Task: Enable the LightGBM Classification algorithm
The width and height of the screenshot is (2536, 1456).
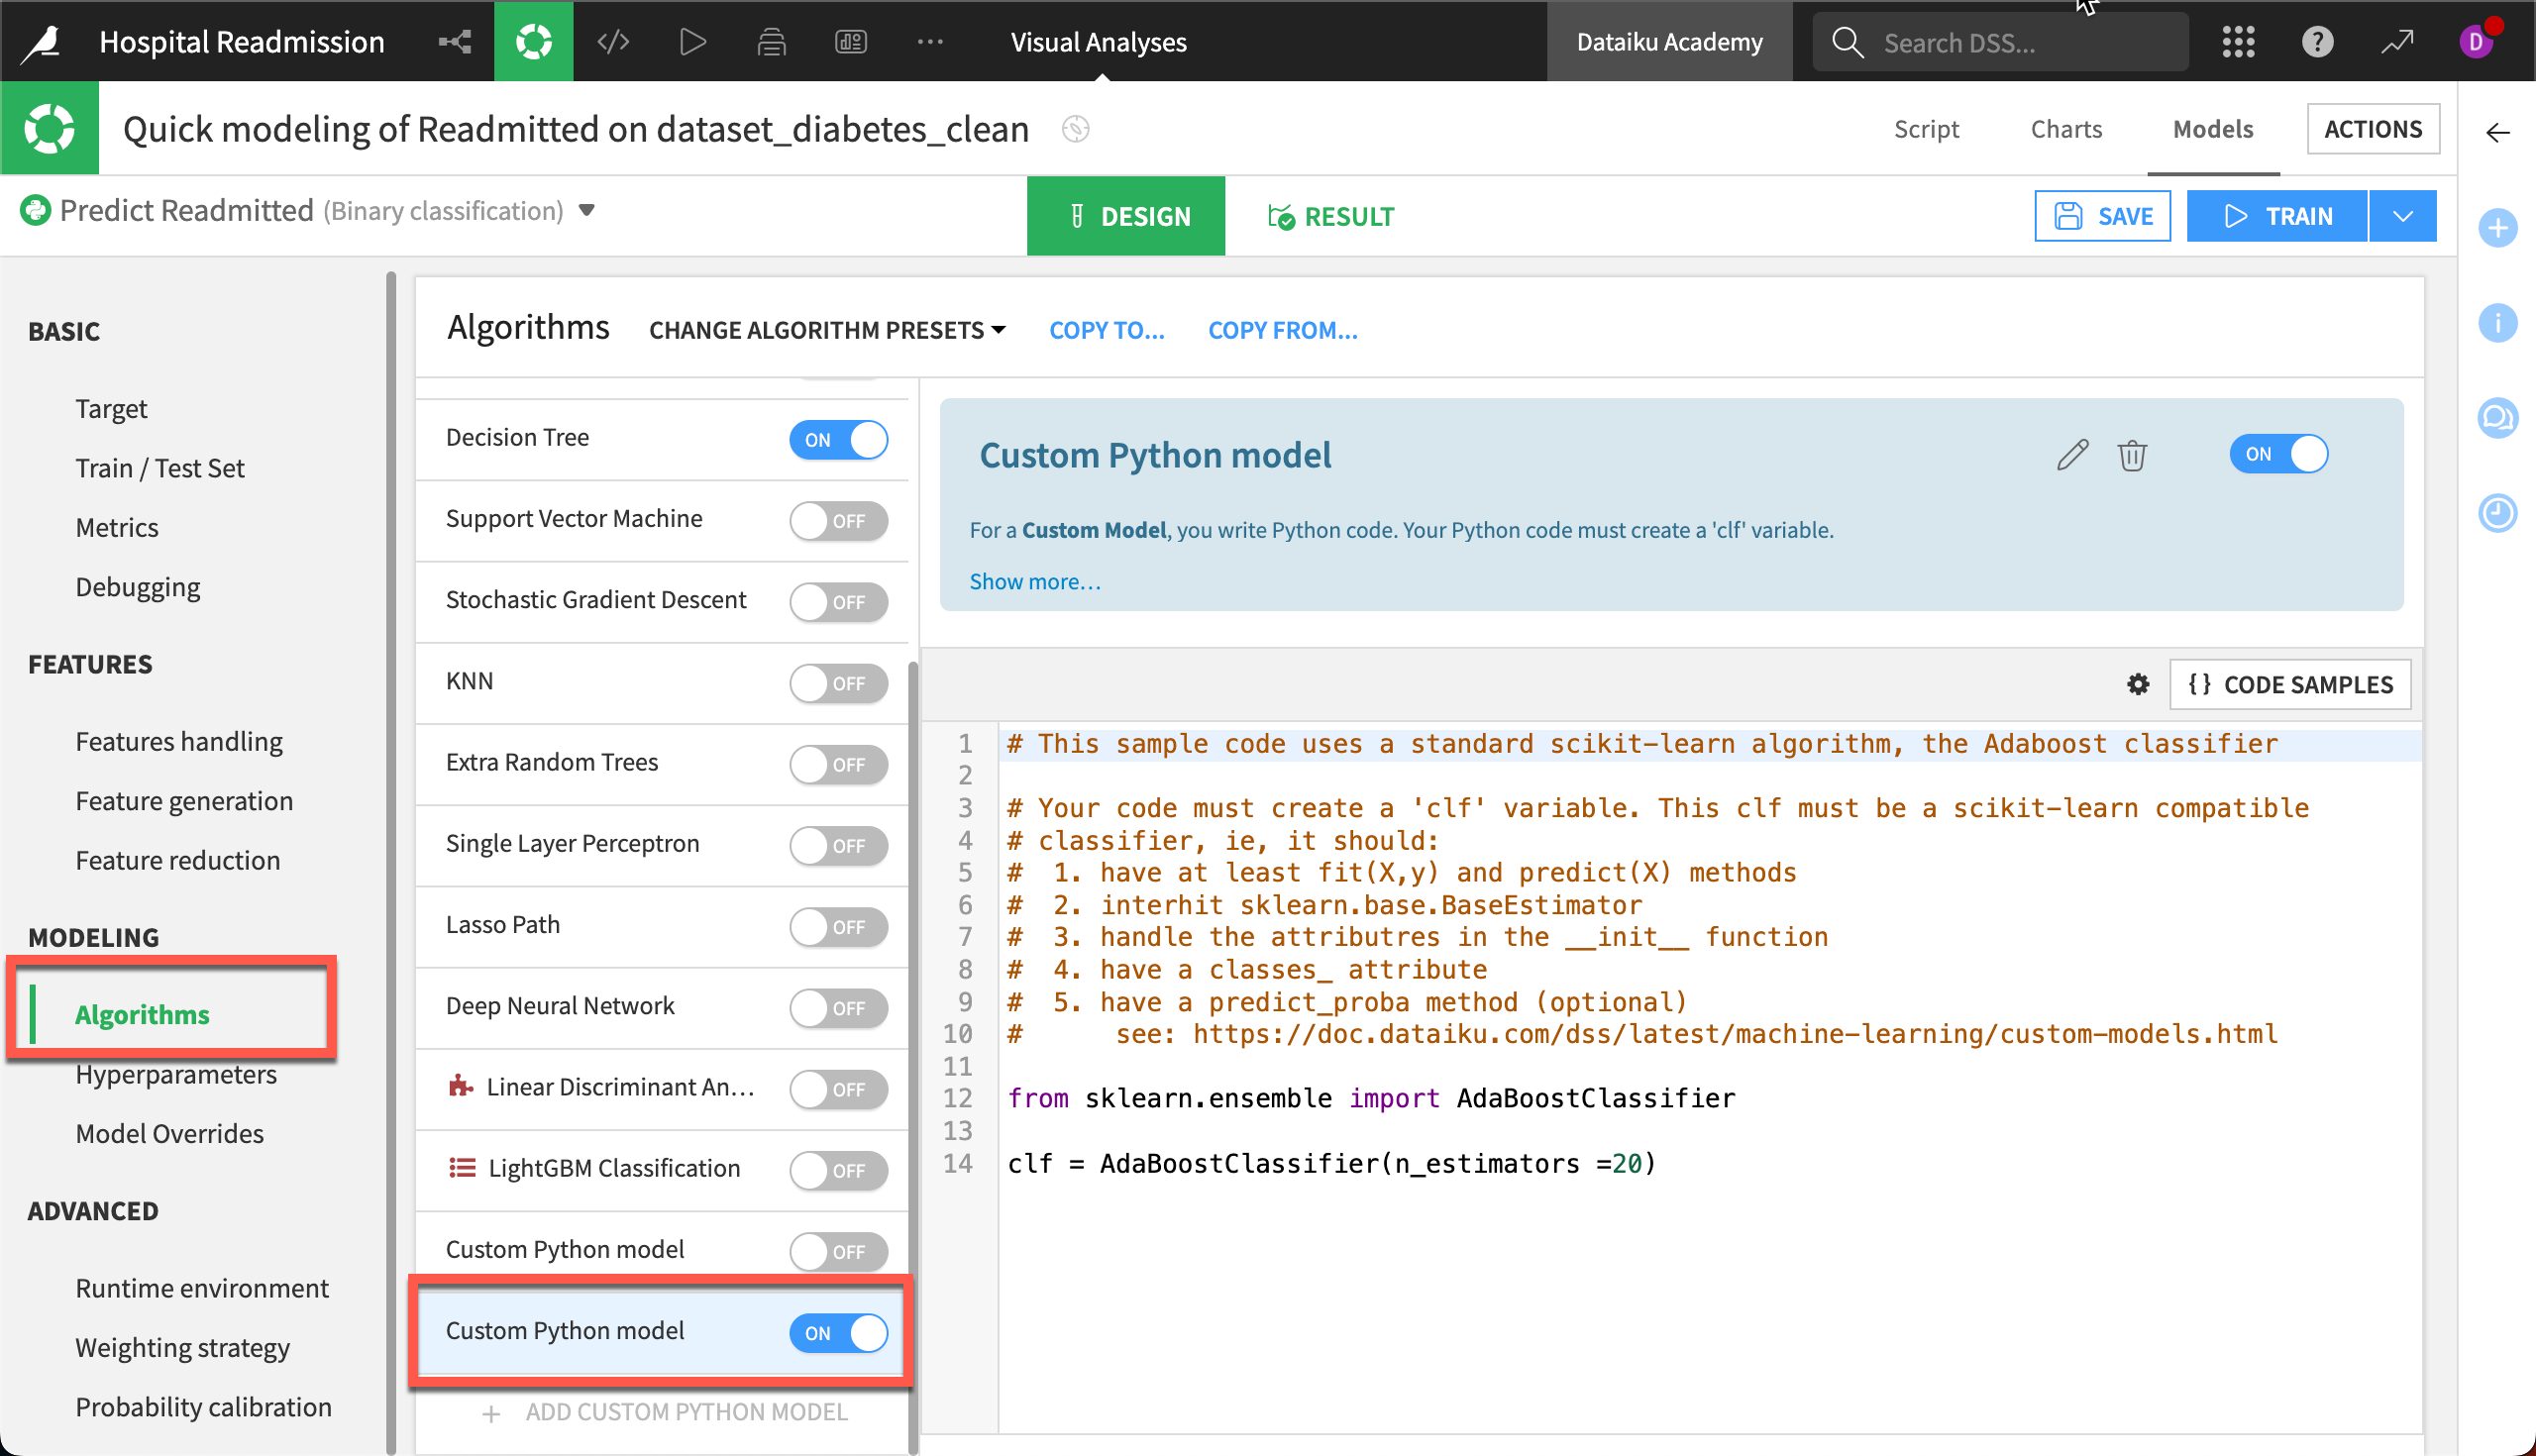Action: pos(843,1169)
